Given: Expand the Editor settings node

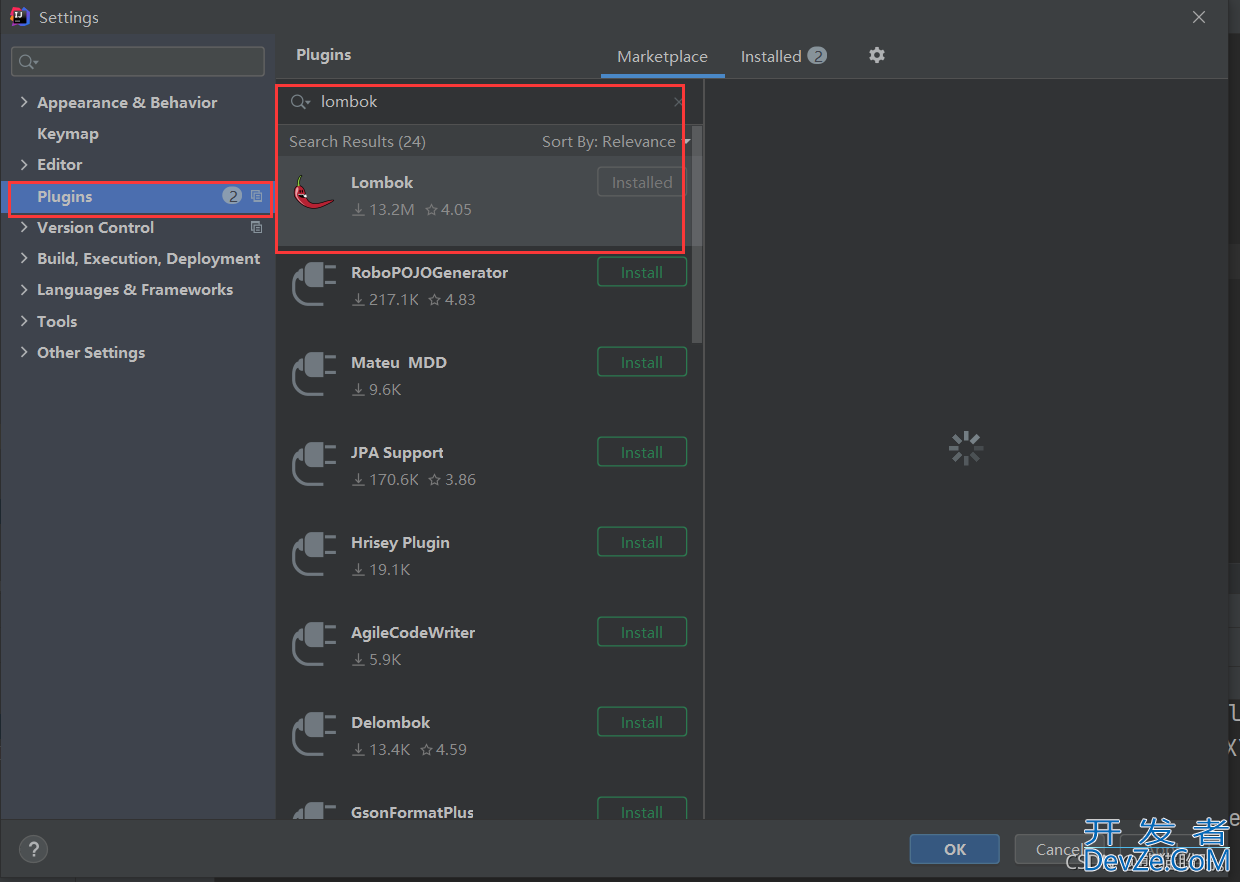Looking at the screenshot, I should (x=24, y=164).
